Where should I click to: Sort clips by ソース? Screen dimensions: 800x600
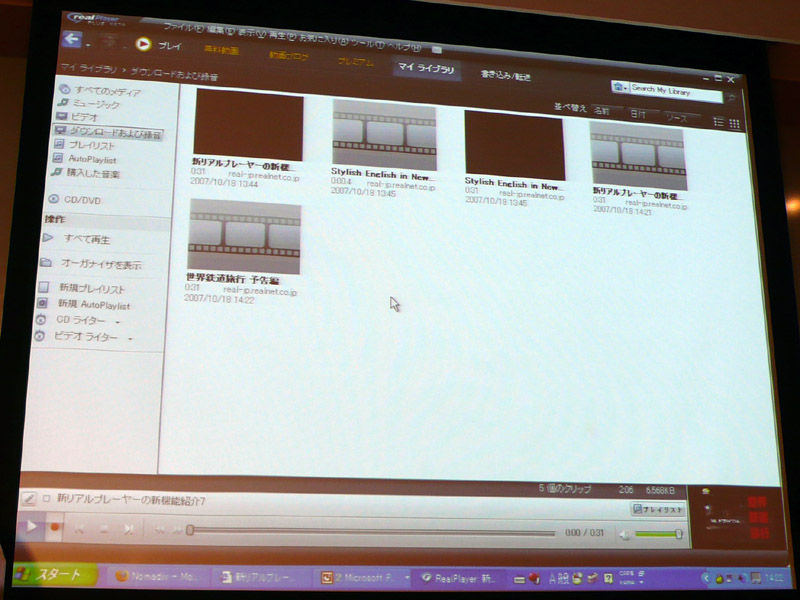(x=679, y=118)
